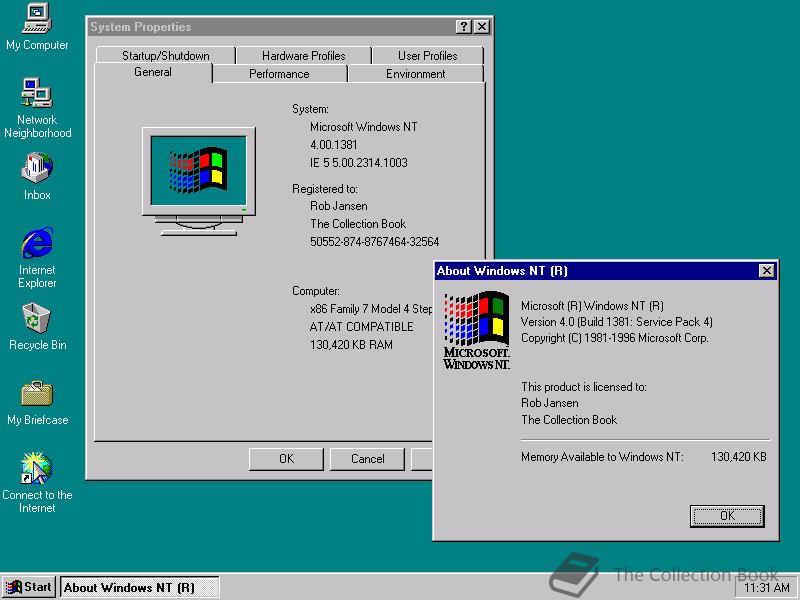Click the About Windows NT (R) taskbar button

(140, 588)
